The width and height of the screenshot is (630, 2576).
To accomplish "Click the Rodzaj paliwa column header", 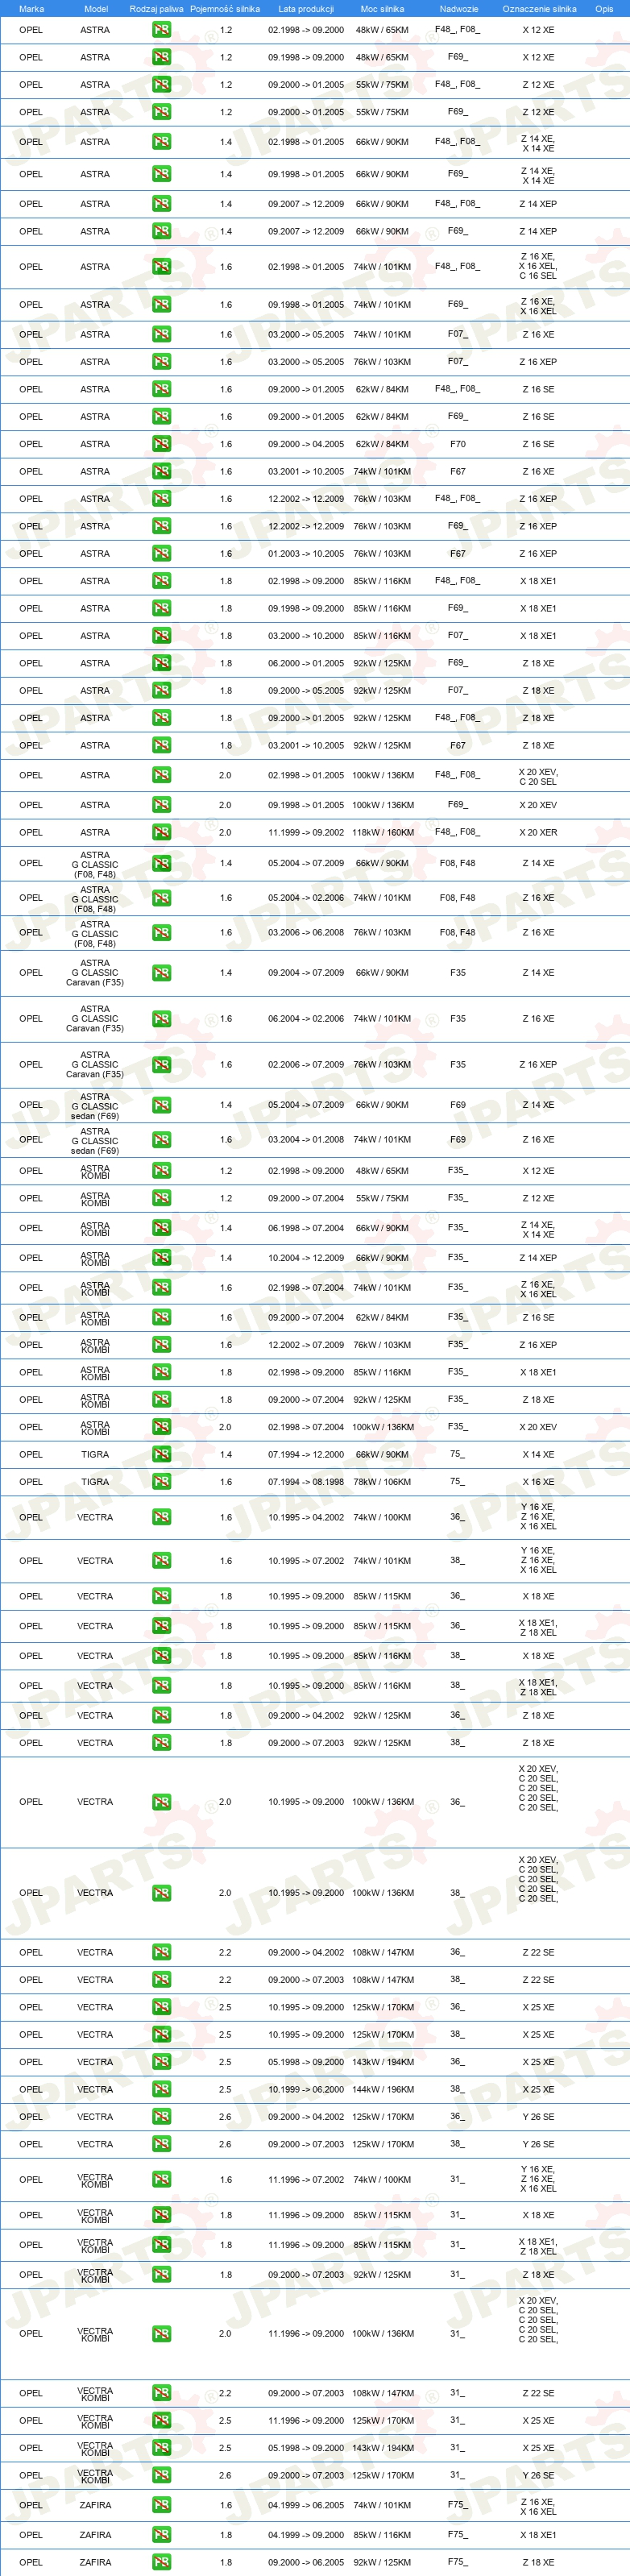I will (156, 9).
